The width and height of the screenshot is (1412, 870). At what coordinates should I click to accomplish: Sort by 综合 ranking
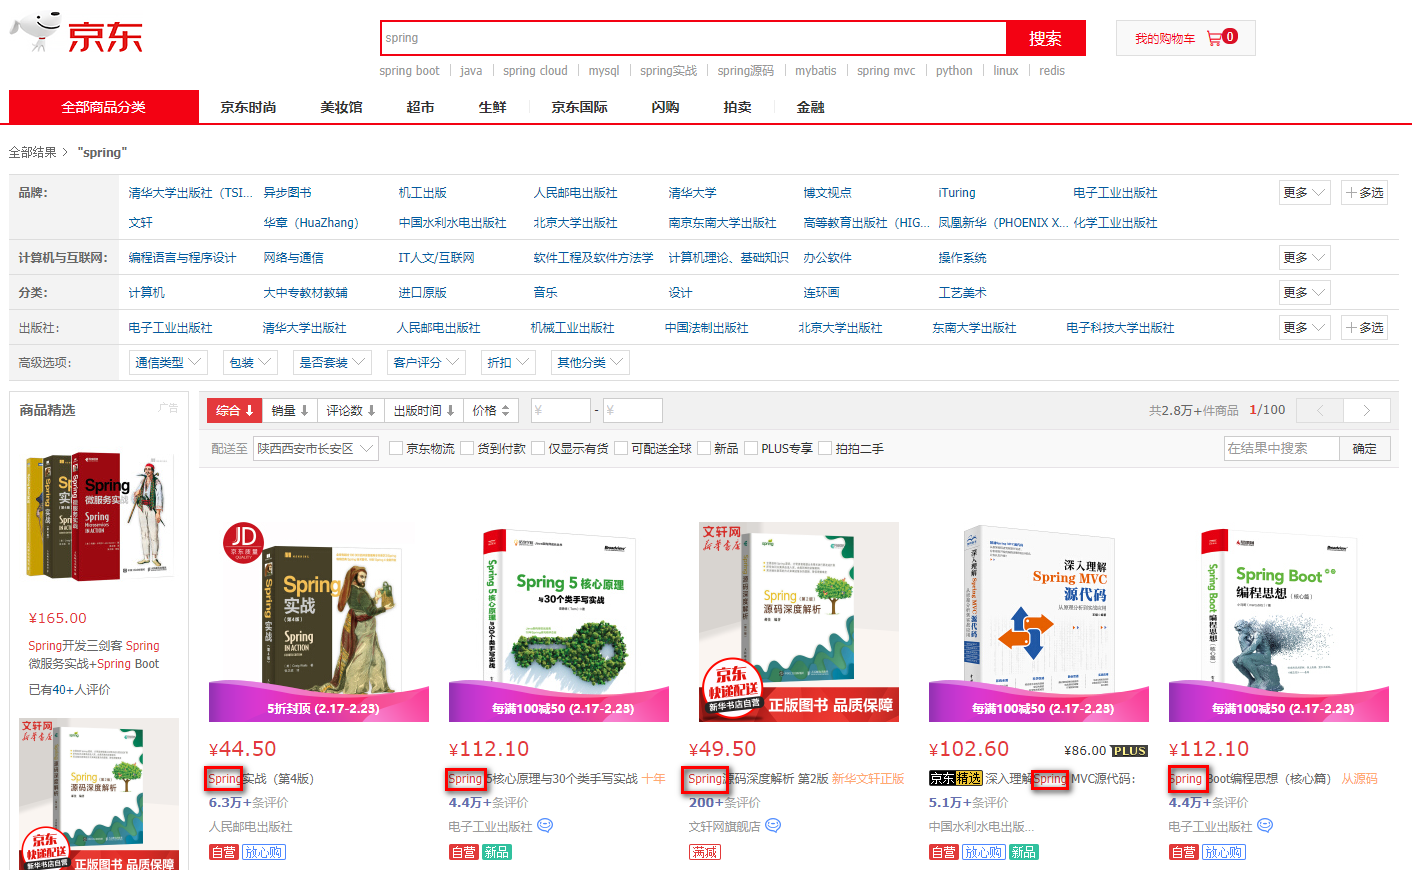pos(235,410)
